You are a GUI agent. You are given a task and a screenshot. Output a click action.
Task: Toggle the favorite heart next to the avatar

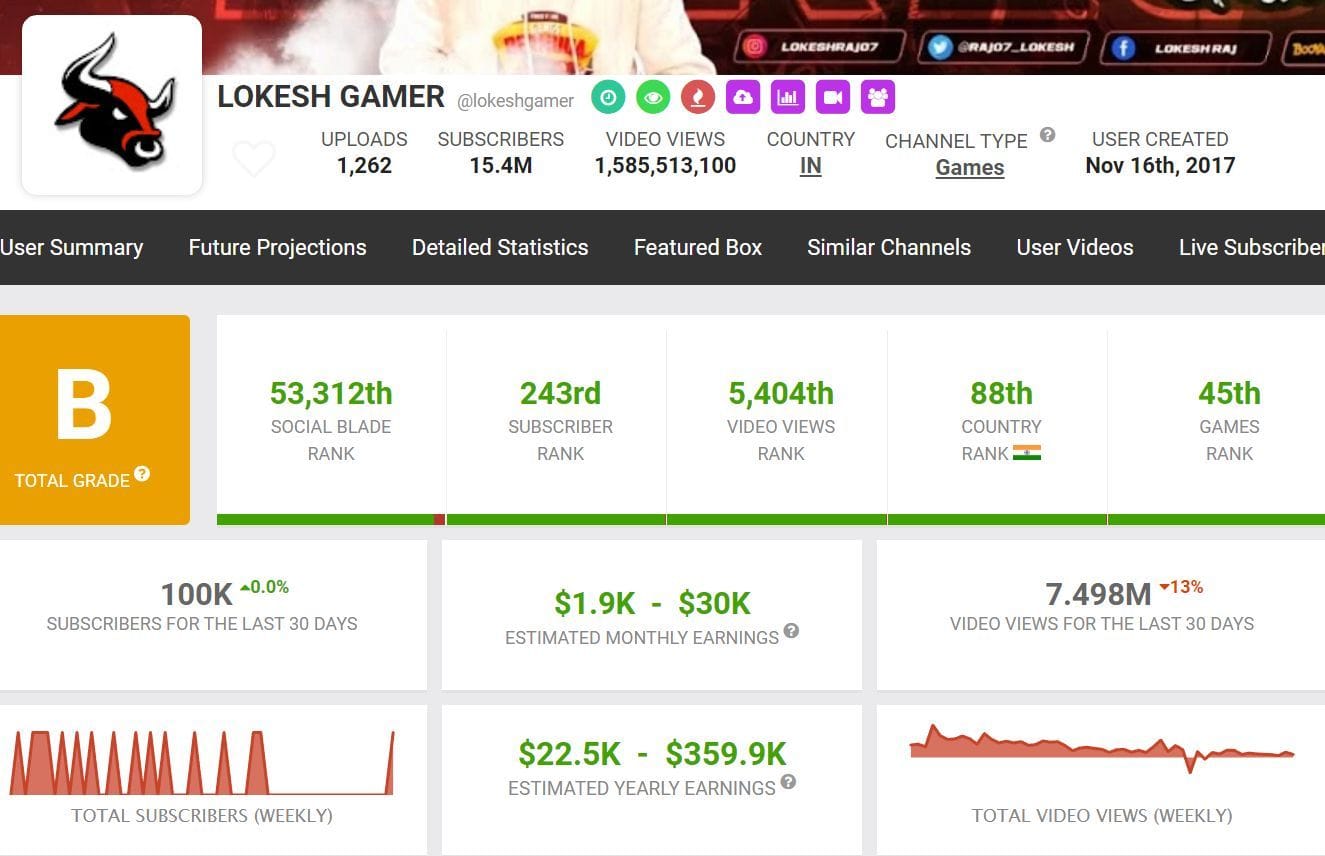click(x=254, y=157)
